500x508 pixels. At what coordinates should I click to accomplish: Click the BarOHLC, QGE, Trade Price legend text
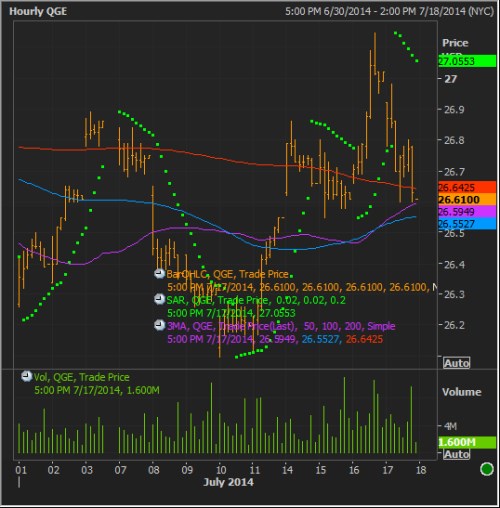[x=228, y=274]
